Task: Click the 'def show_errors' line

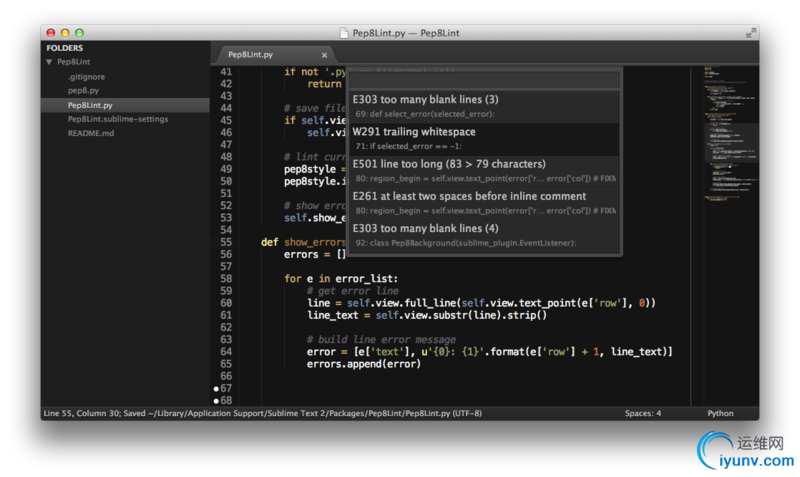Action: click(304, 242)
